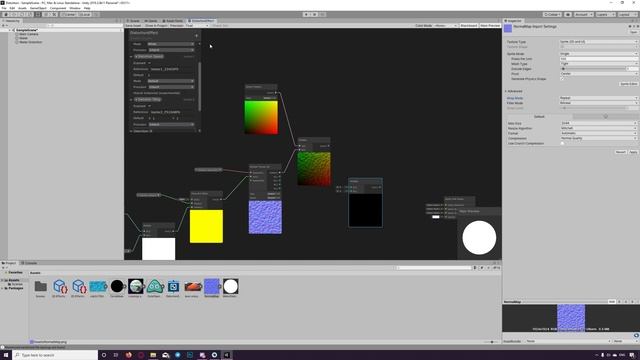Select the Move tool in Unity toolbar
This screenshot has width=640, height=360.
[14, 14]
